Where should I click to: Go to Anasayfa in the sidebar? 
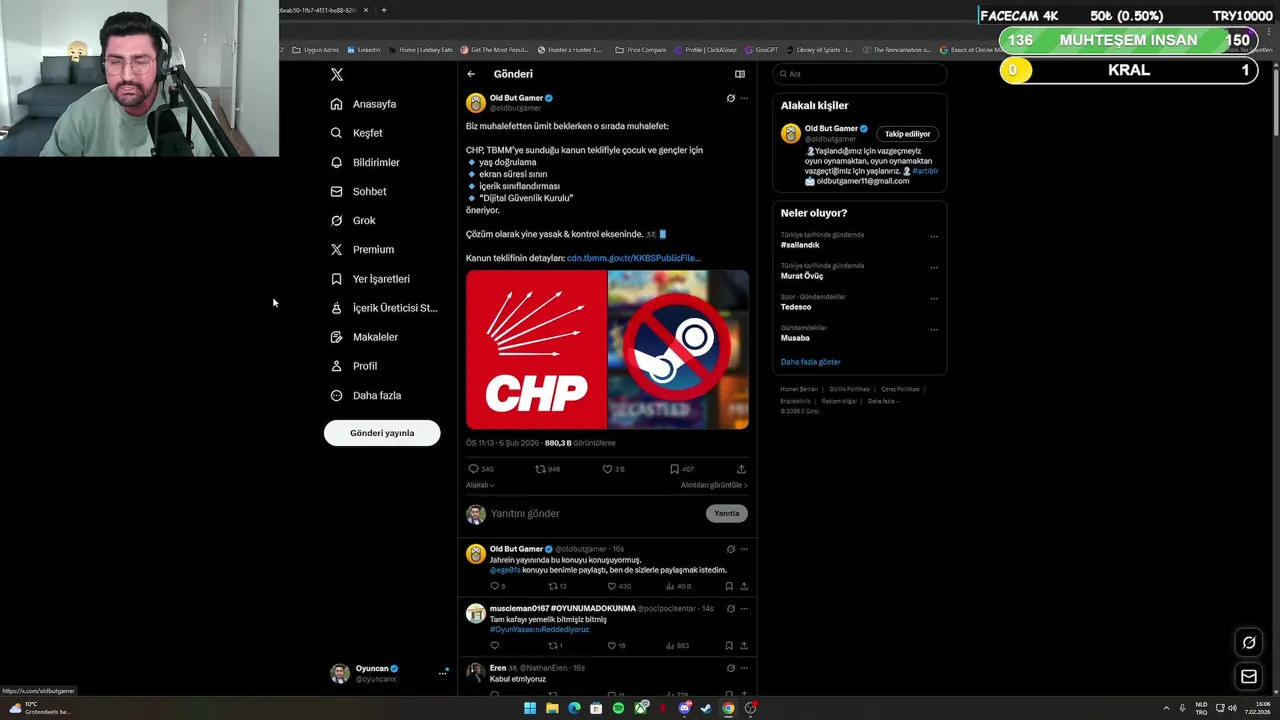click(363, 104)
